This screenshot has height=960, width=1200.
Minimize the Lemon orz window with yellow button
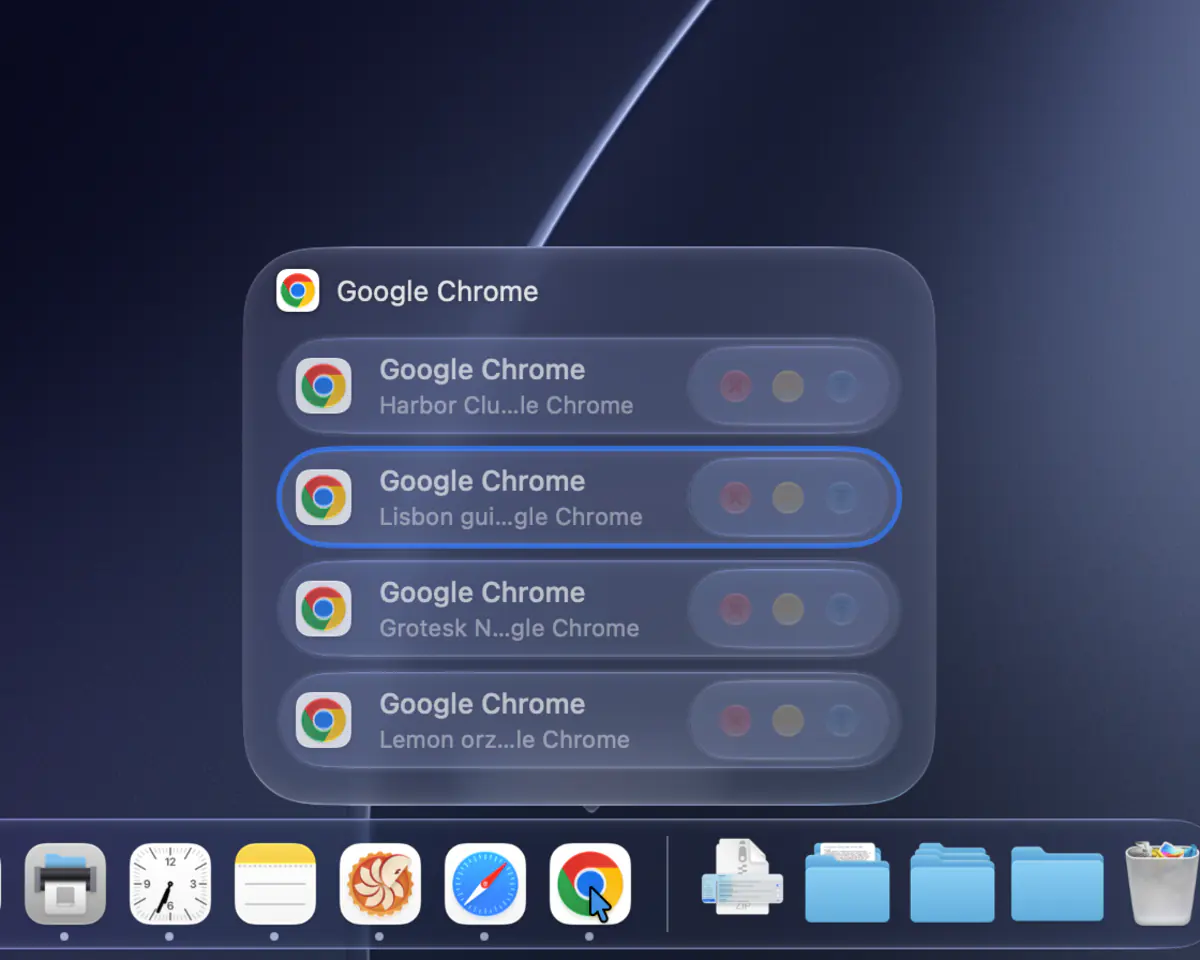click(x=788, y=720)
